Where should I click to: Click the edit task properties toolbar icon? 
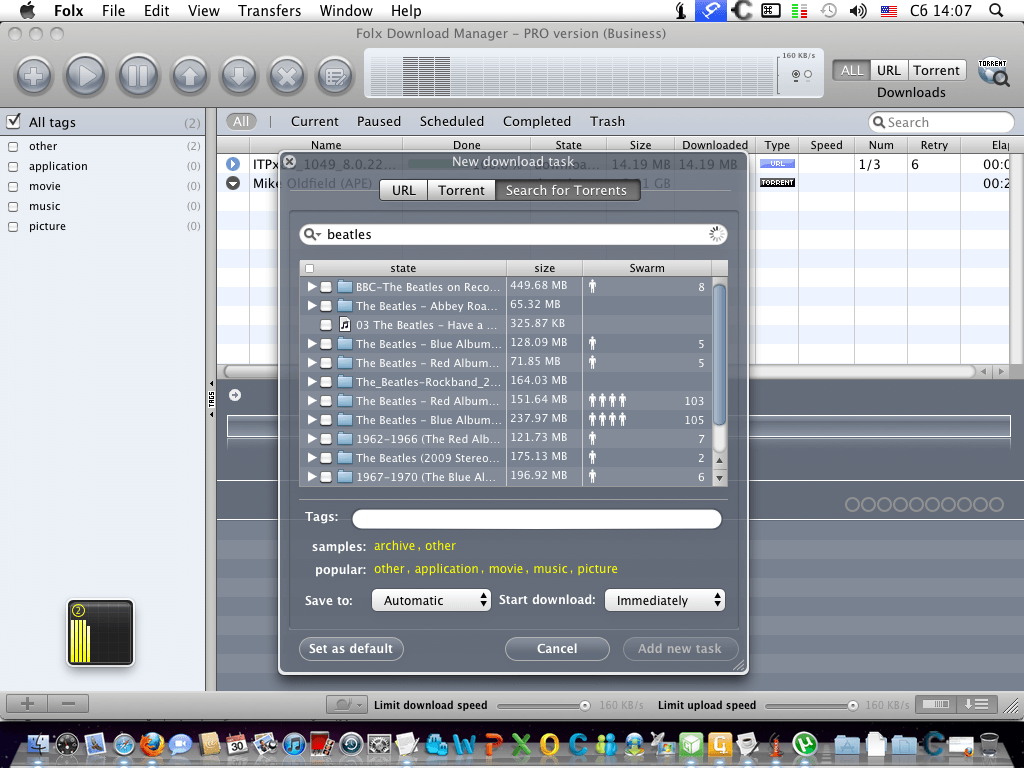point(335,76)
